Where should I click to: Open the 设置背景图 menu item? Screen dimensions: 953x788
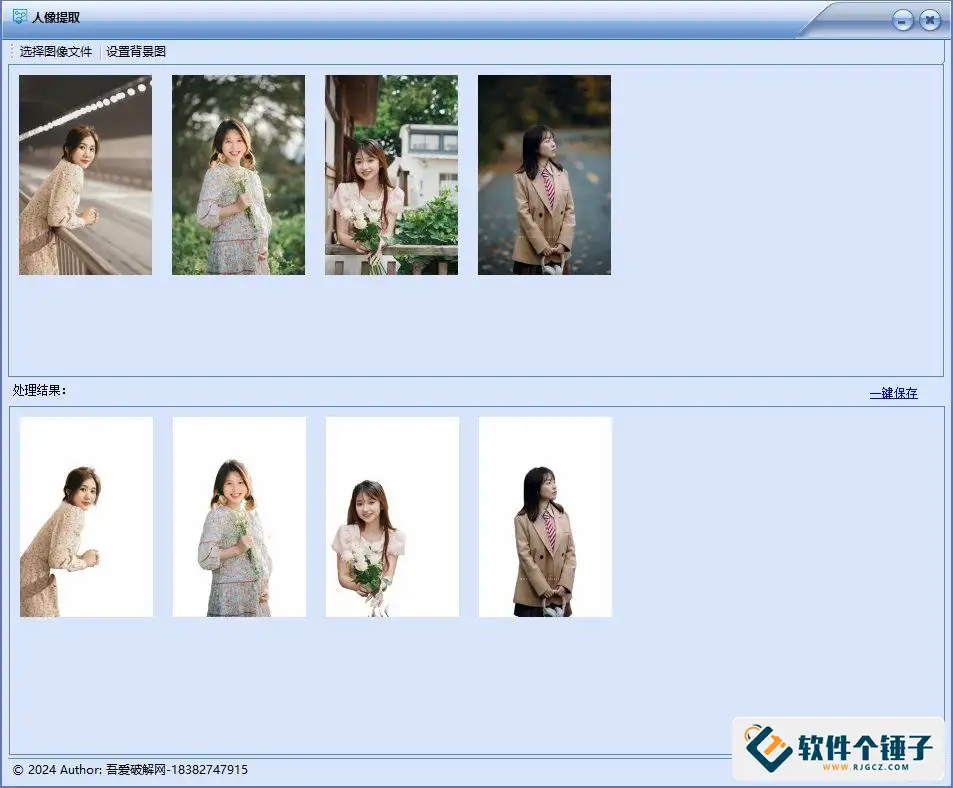point(136,52)
